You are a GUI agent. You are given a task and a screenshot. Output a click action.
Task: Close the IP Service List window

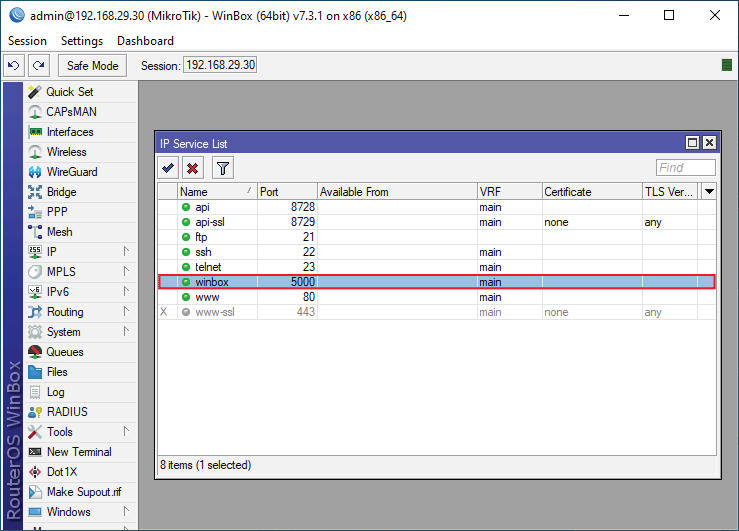click(x=709, y=143)
